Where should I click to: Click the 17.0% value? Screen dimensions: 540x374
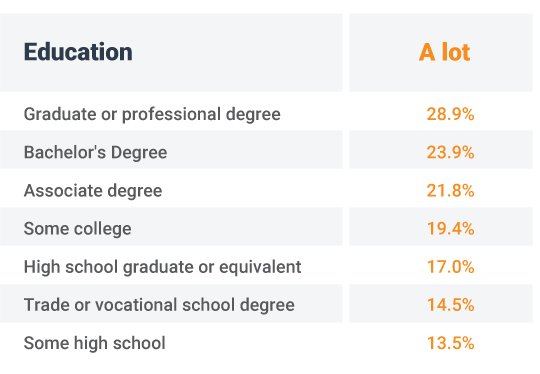(x=450, y=267)
